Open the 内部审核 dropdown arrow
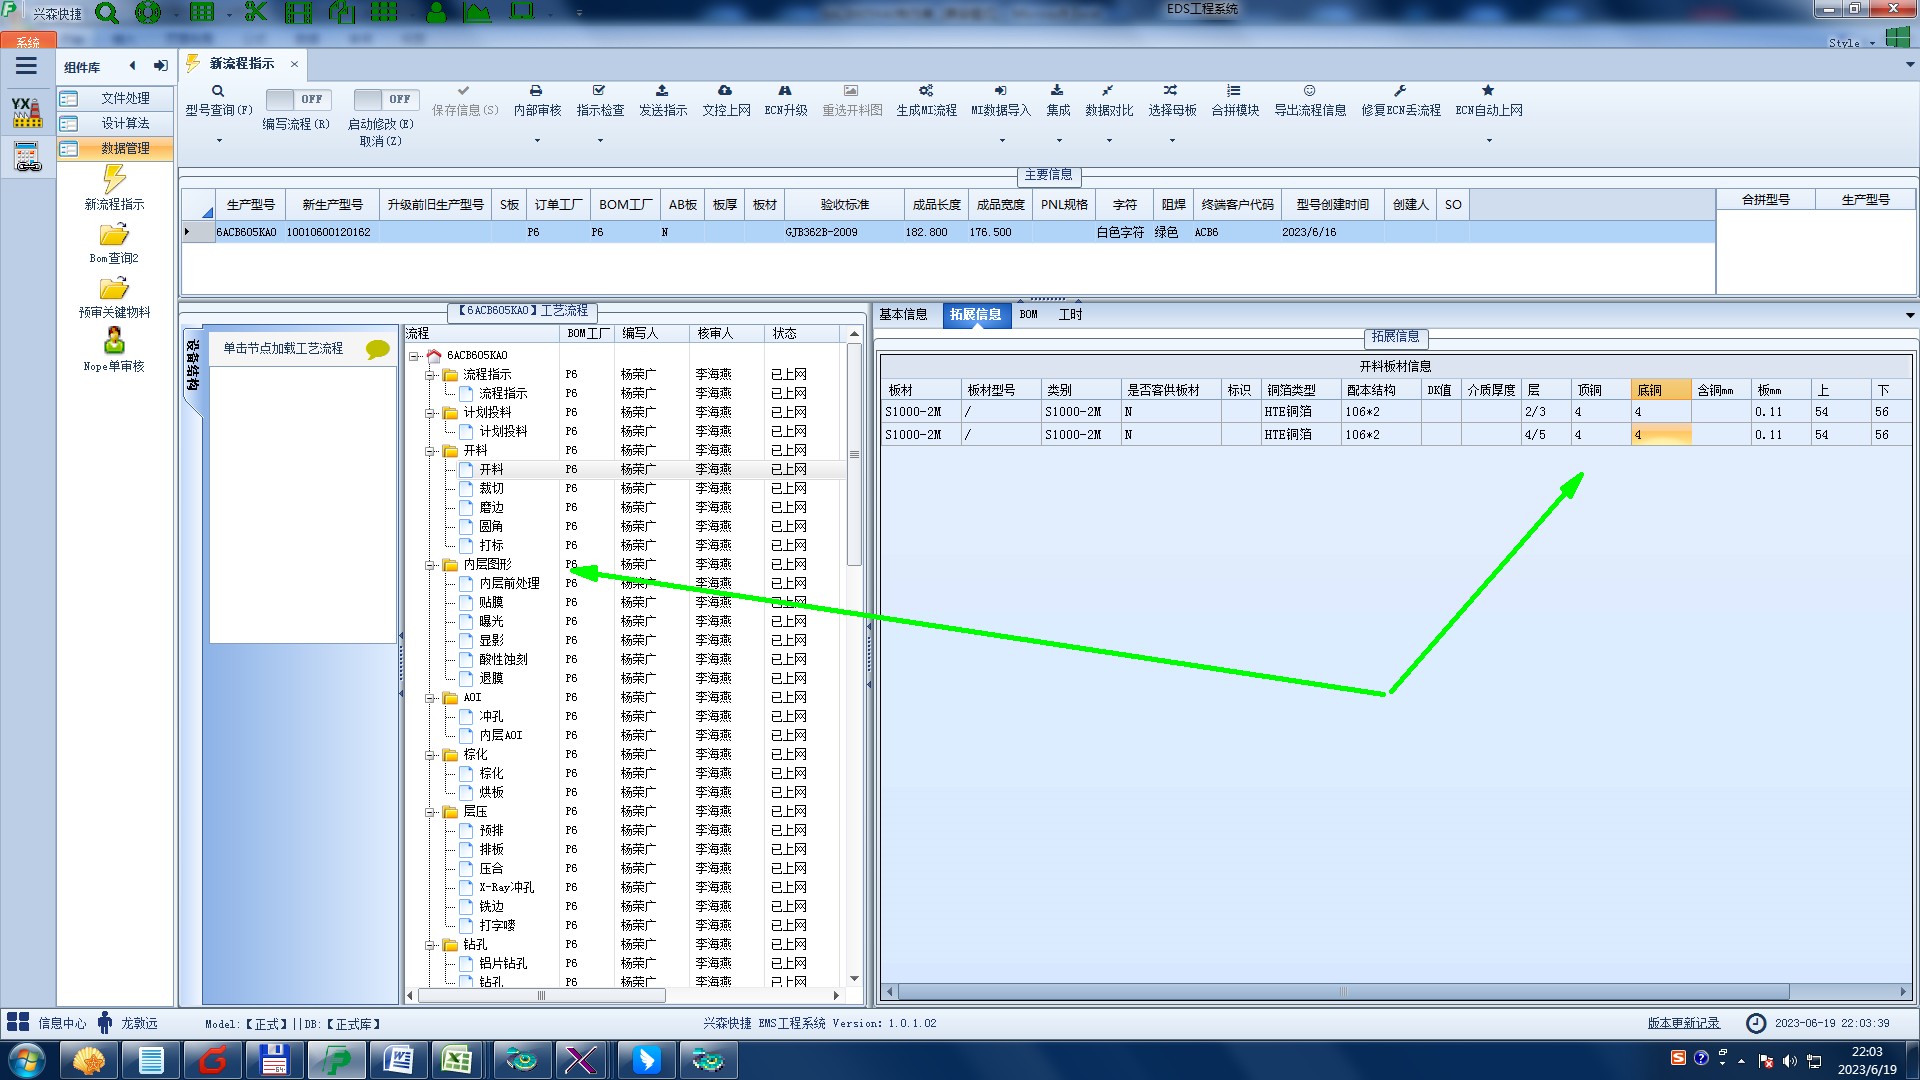 (537, 141)
